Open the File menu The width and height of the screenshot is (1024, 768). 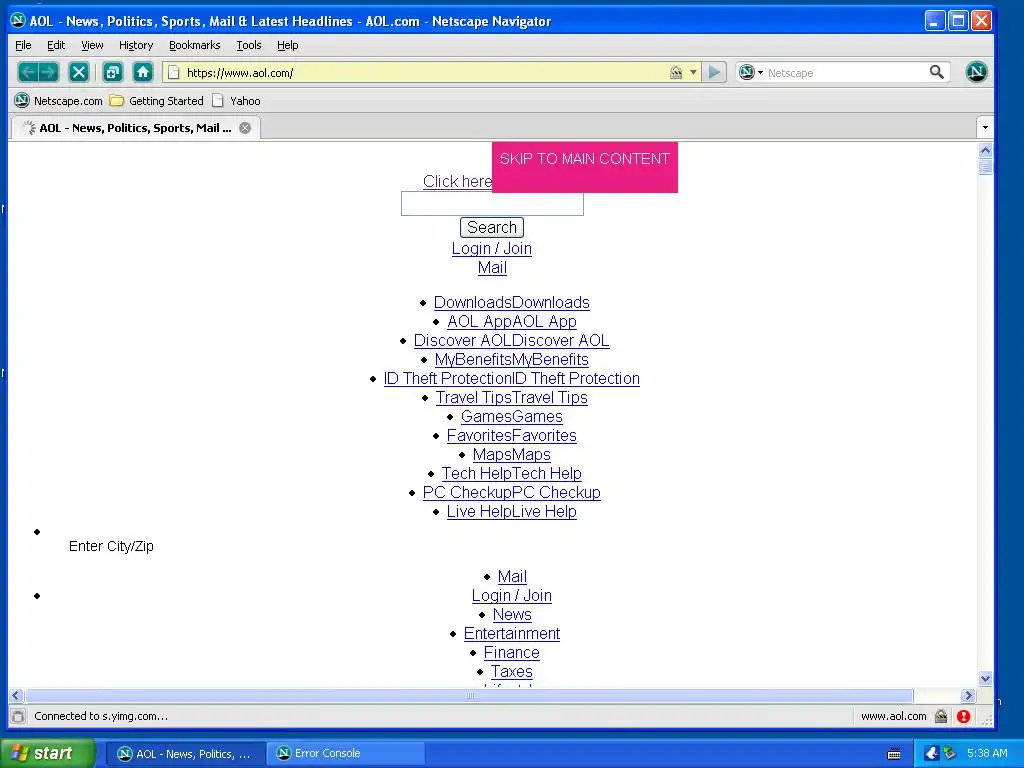coord(23,45)
